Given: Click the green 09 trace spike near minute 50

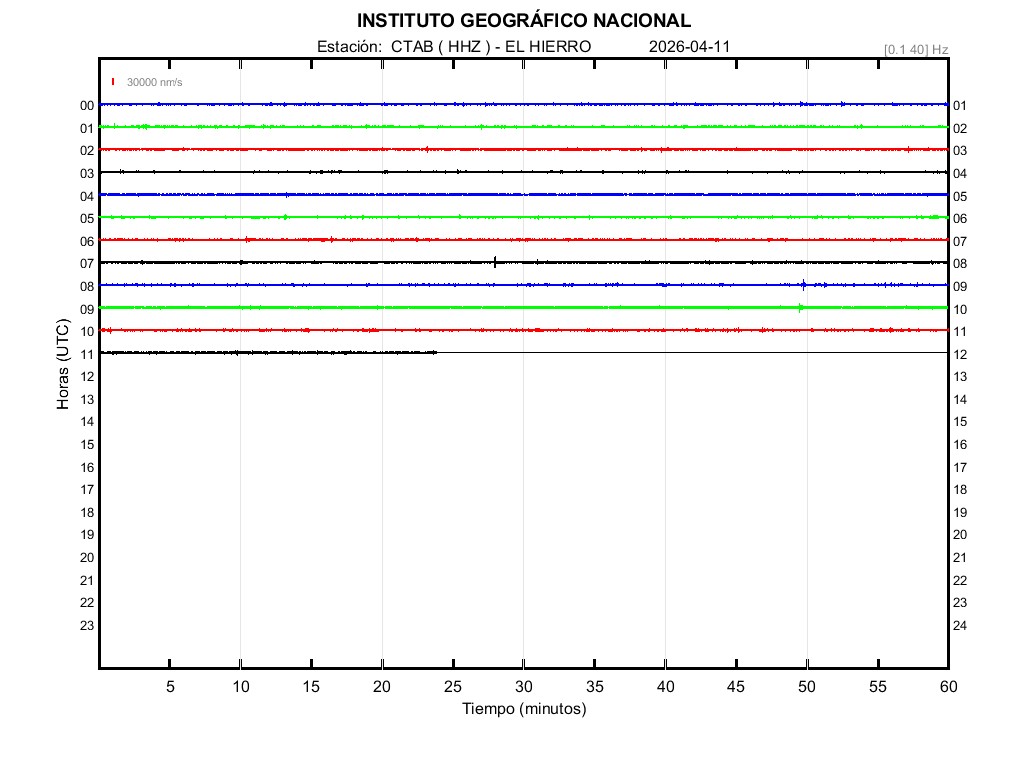Looking at the screenshot, I should [x=800, y=307].
